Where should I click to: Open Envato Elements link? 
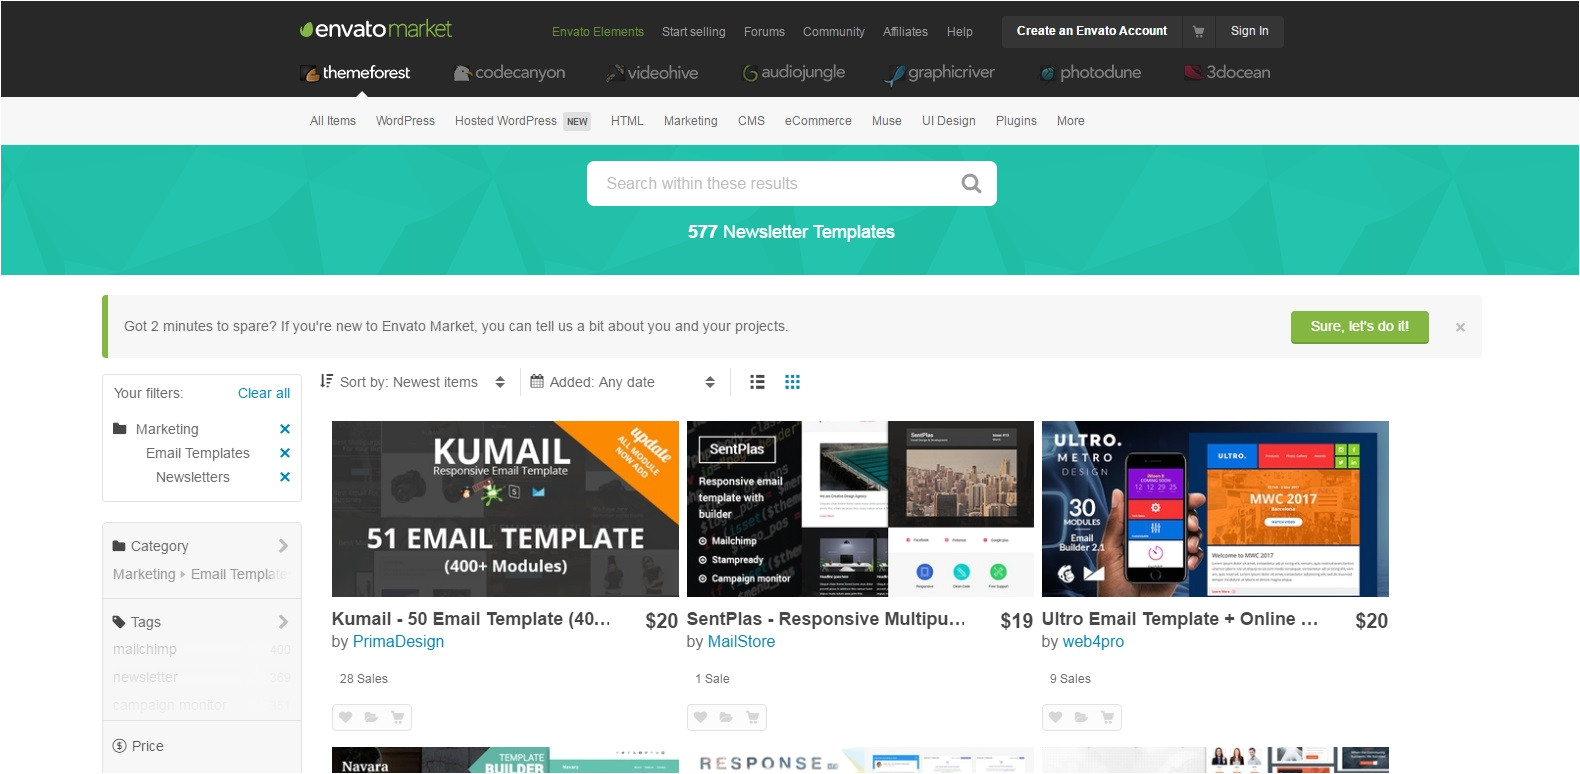[598, 32]
